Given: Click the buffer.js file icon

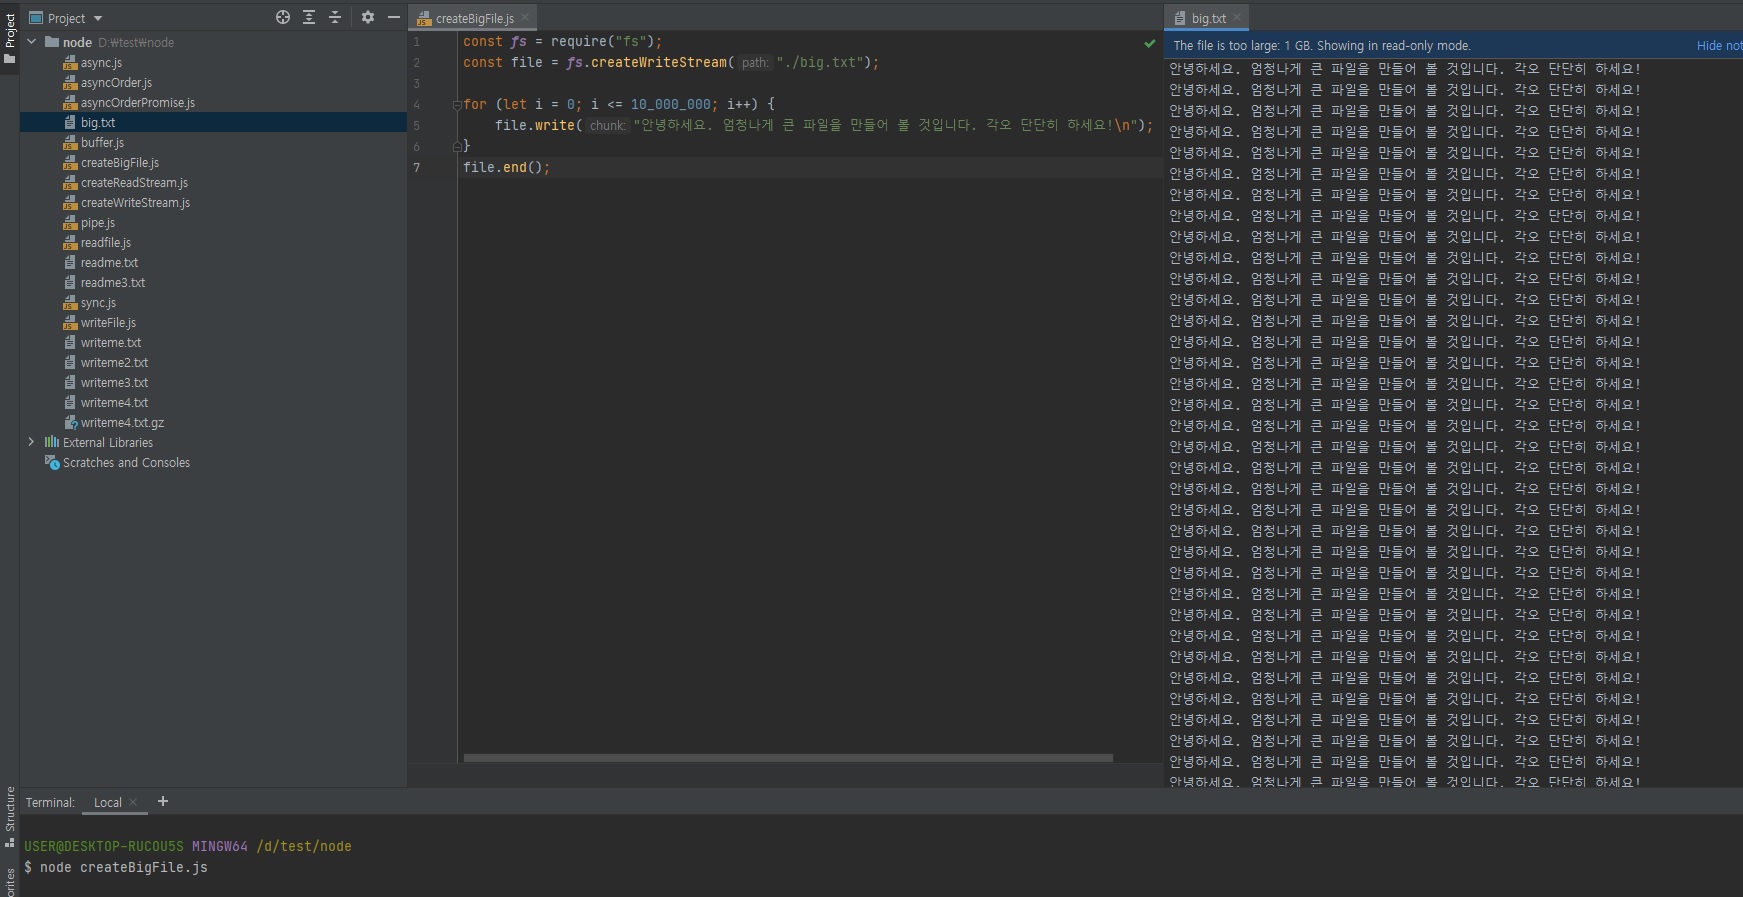Looking at the screenshot, I should click(x=70, y=143).
